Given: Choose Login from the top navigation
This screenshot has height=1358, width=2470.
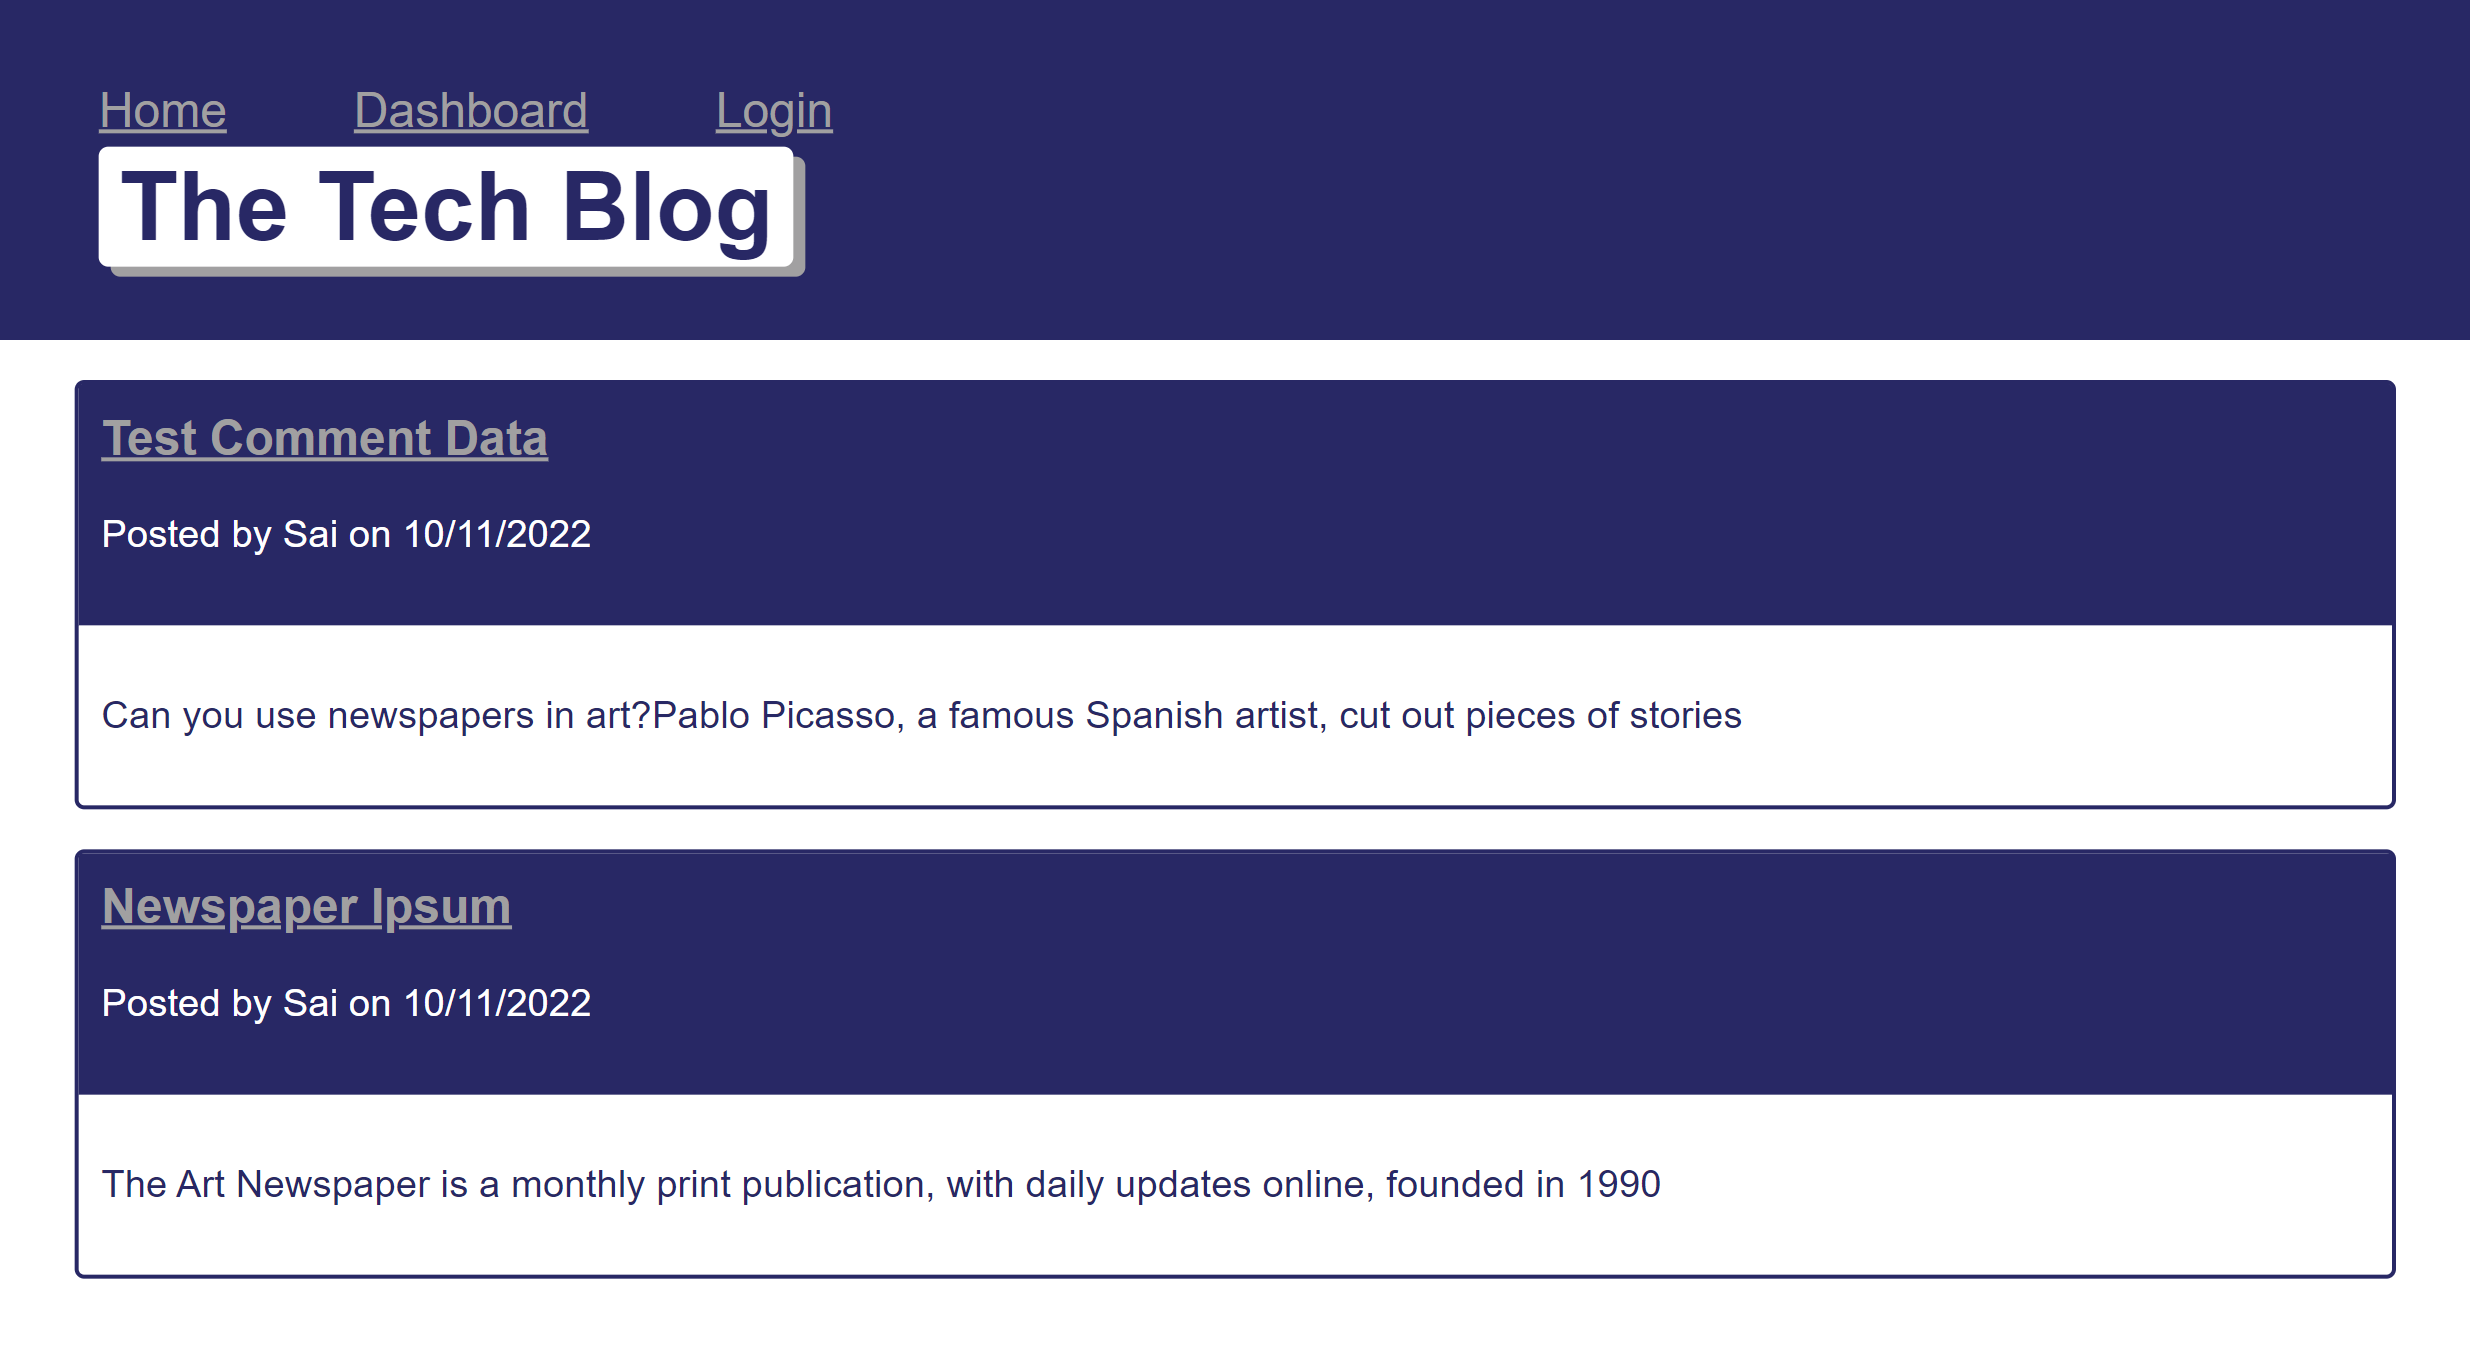Looking at the screenshot, I should 773,110.
